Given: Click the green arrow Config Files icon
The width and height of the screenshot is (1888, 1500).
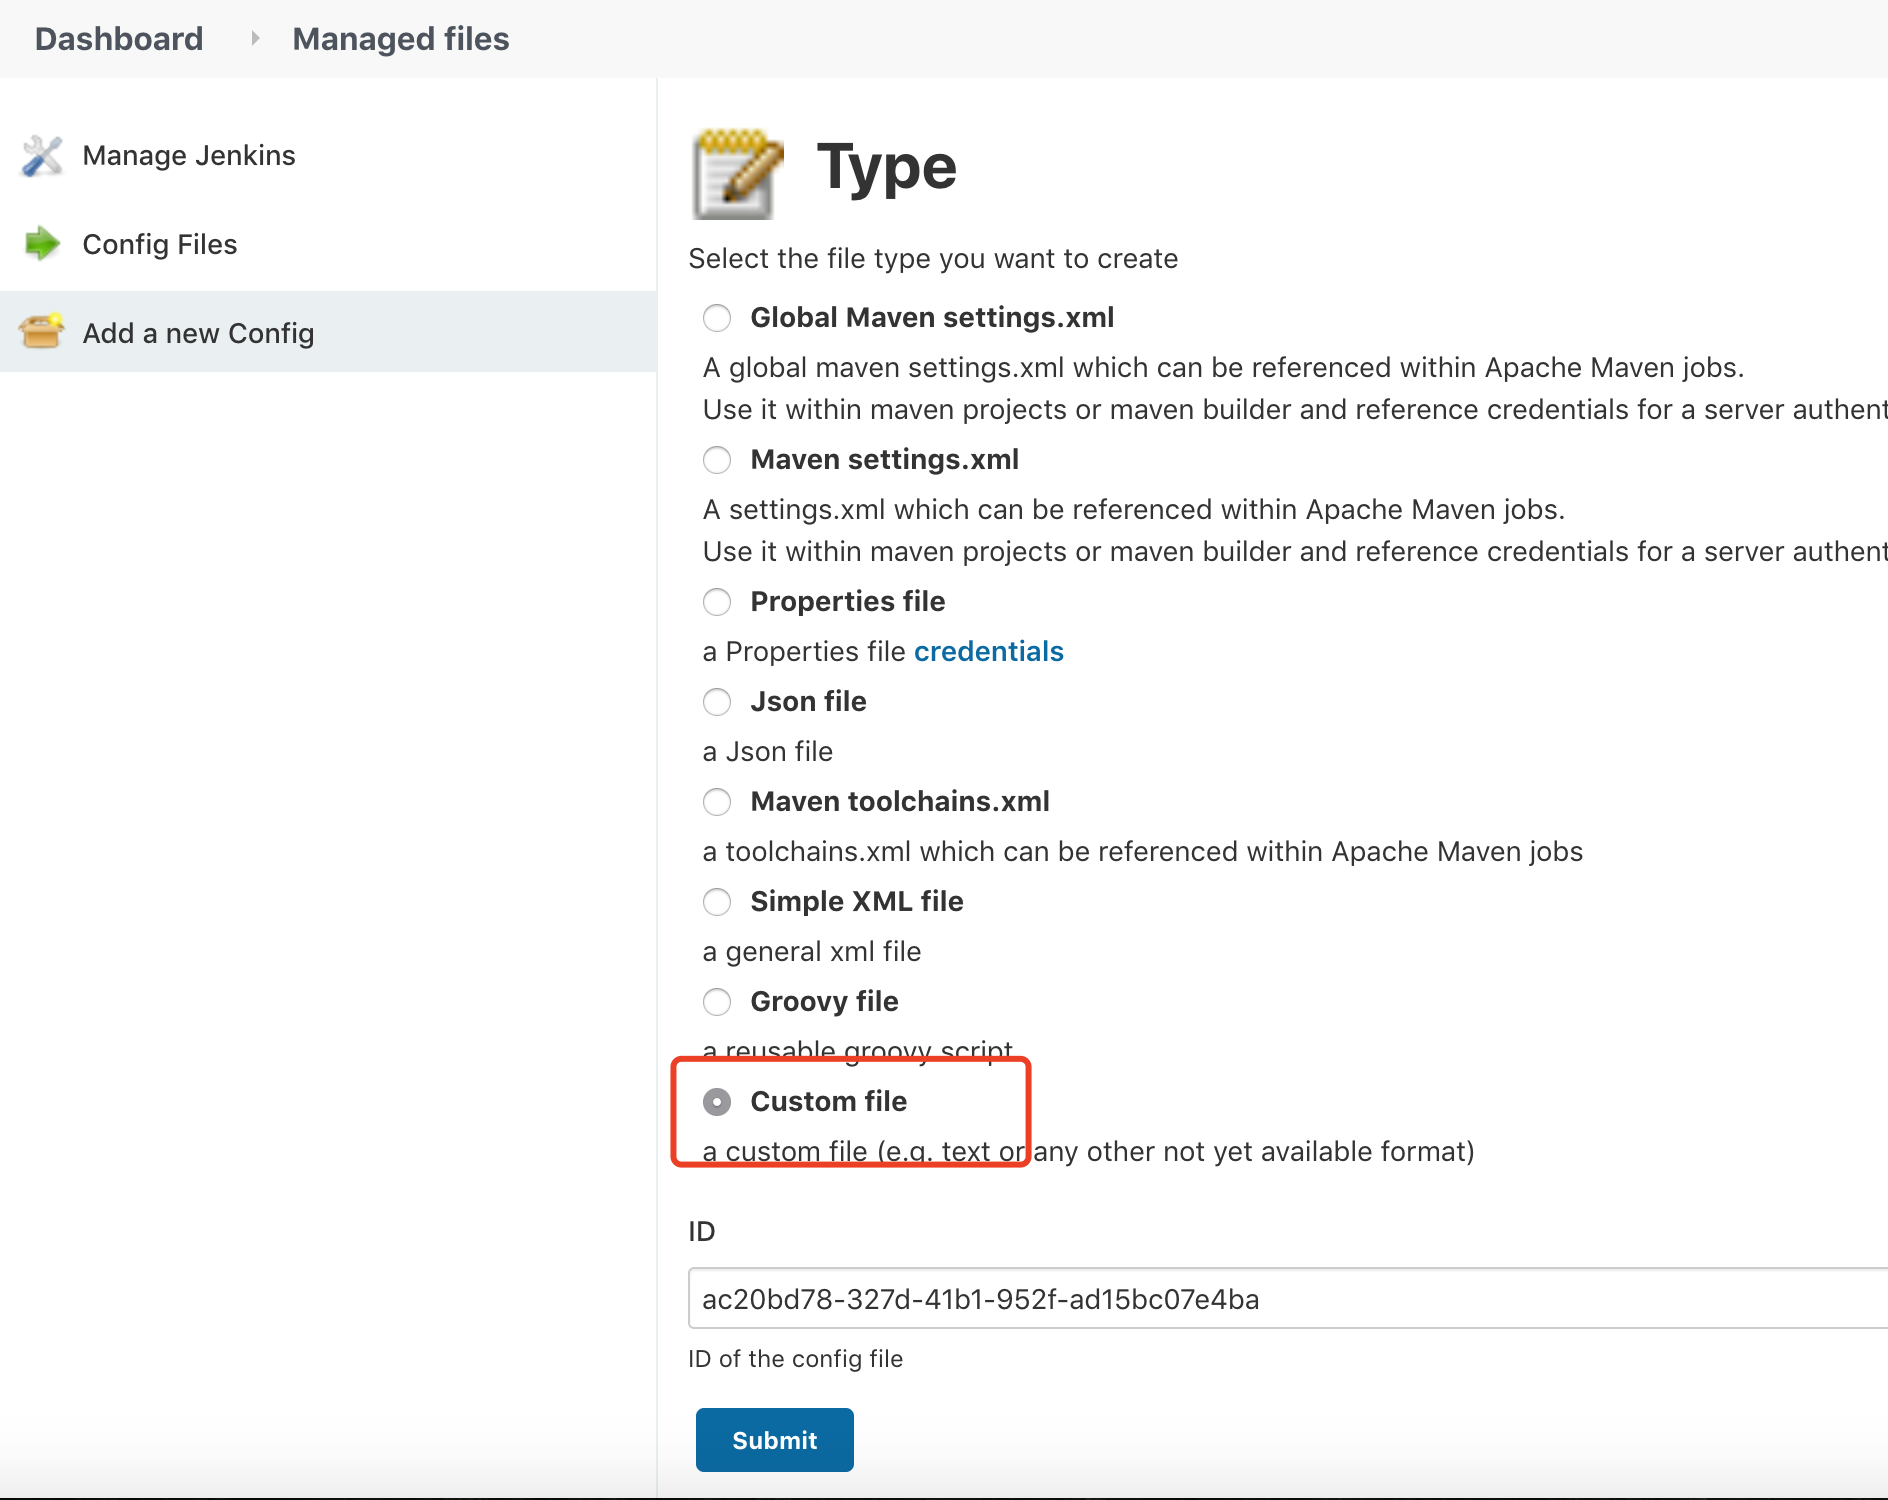Looking at the screenshot, I should coord(42,243).
